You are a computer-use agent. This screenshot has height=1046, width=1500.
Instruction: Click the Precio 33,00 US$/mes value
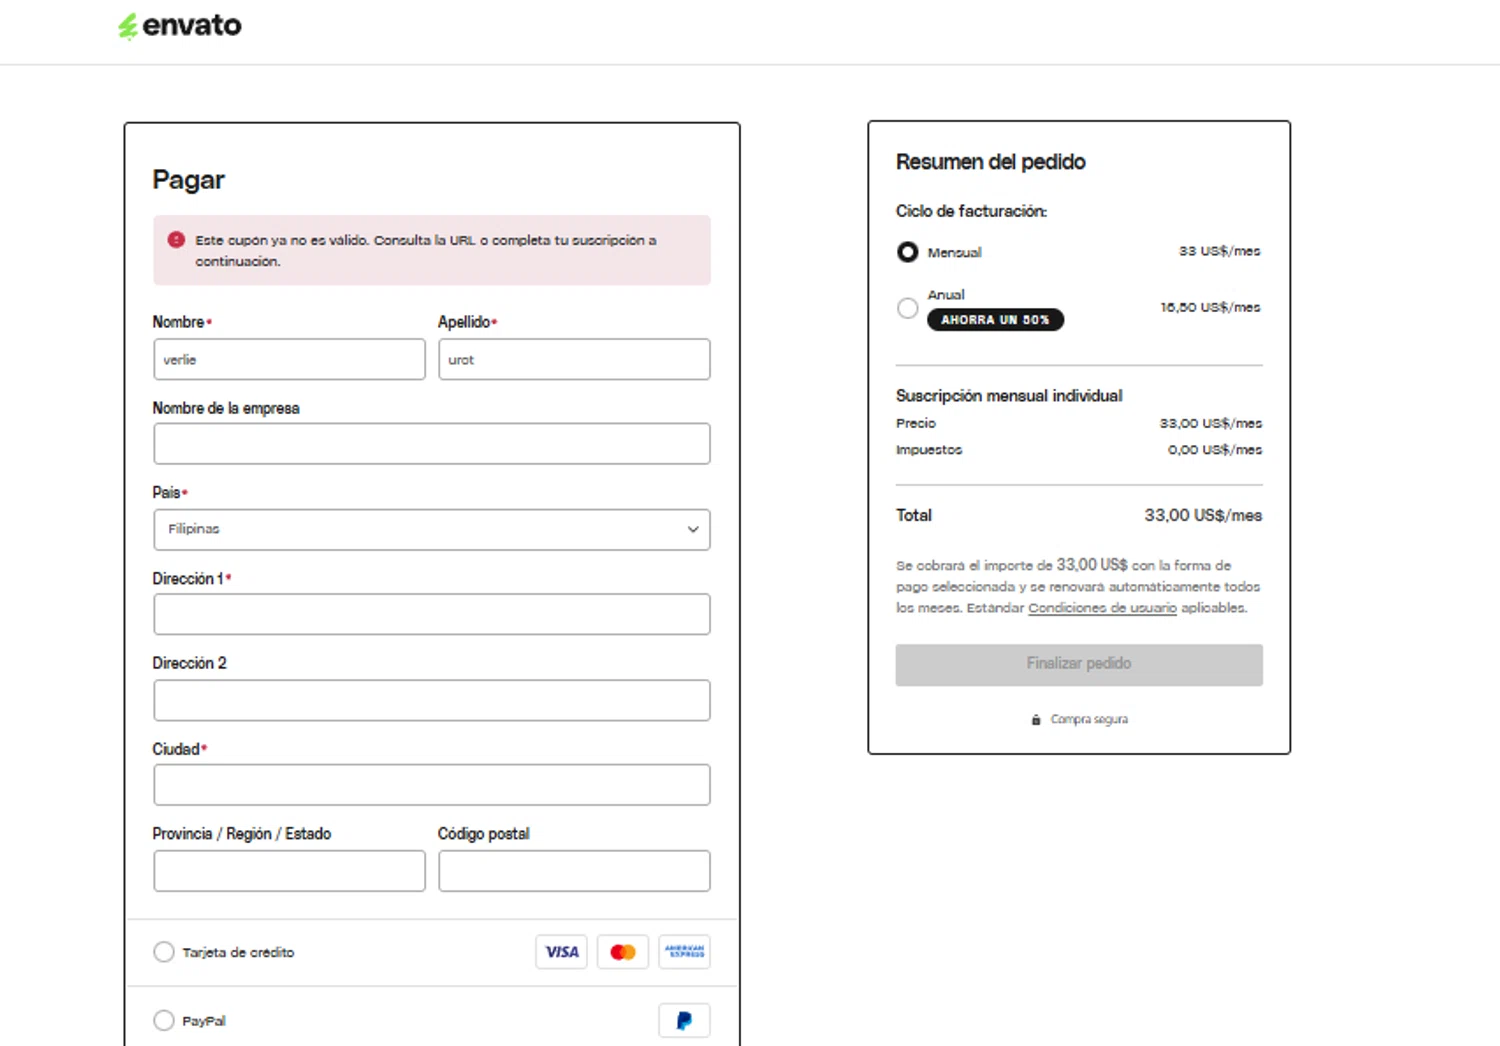pyautogui.click(x=1211, y=423)
